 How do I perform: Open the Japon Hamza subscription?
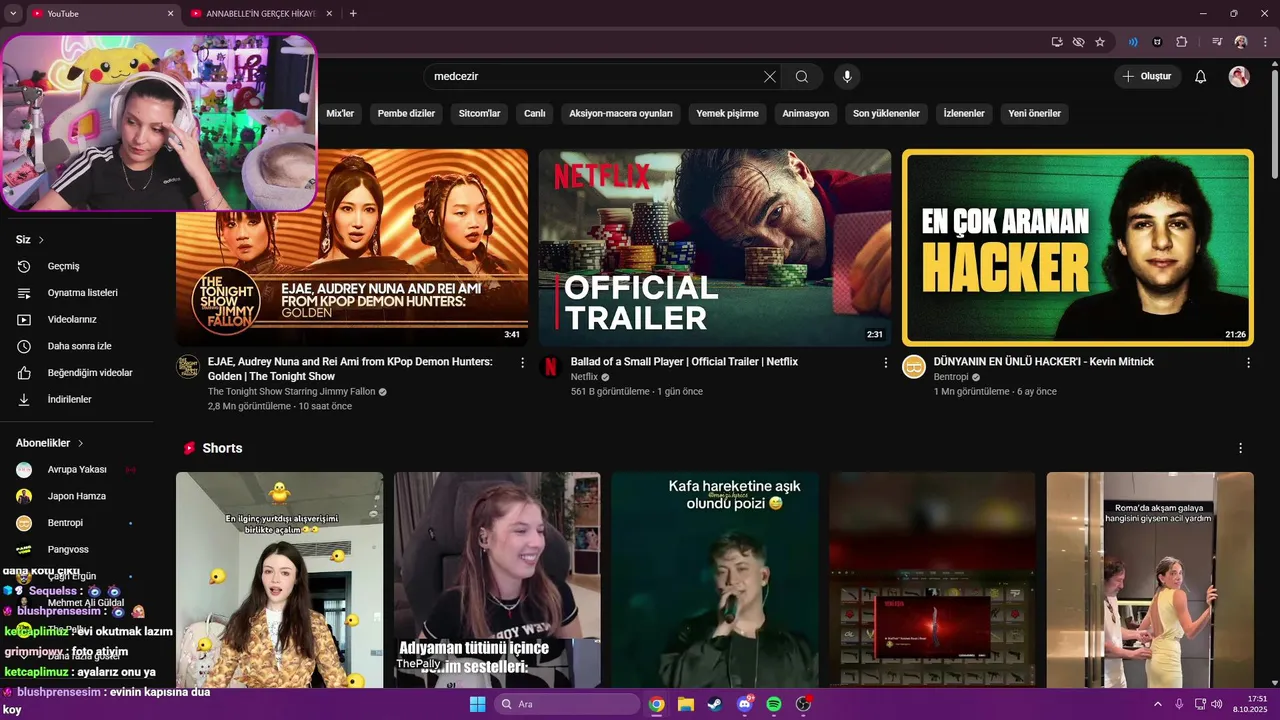tap(78, 496)
